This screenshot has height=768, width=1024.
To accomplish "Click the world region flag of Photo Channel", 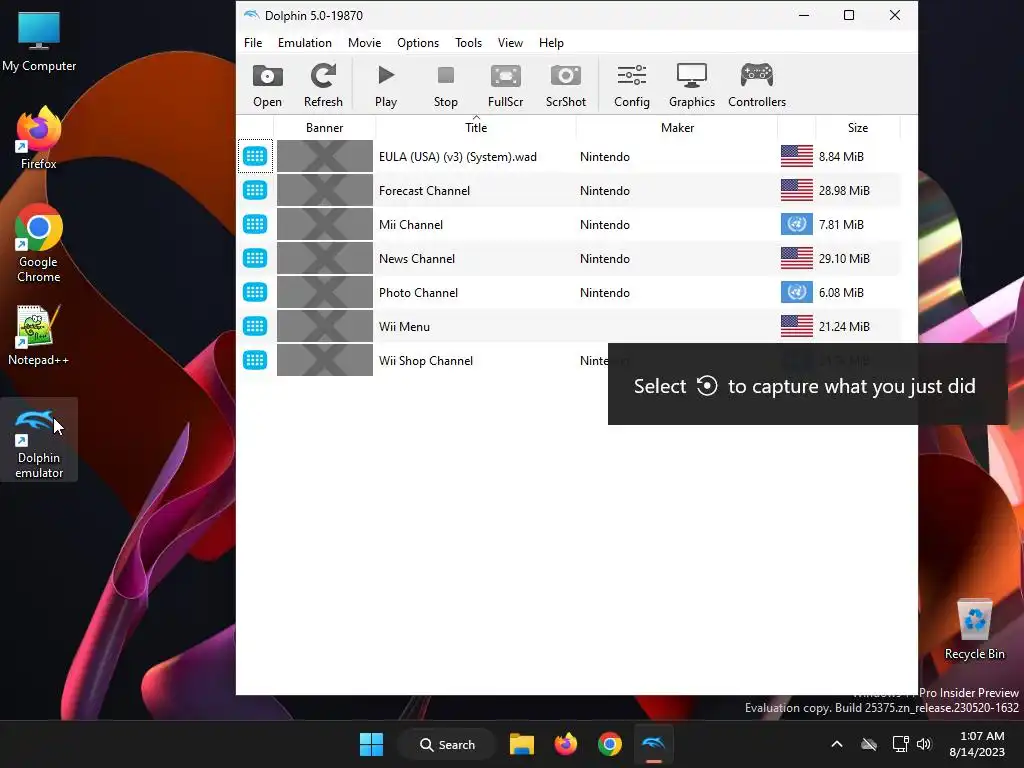I will [x=797, y=292].
